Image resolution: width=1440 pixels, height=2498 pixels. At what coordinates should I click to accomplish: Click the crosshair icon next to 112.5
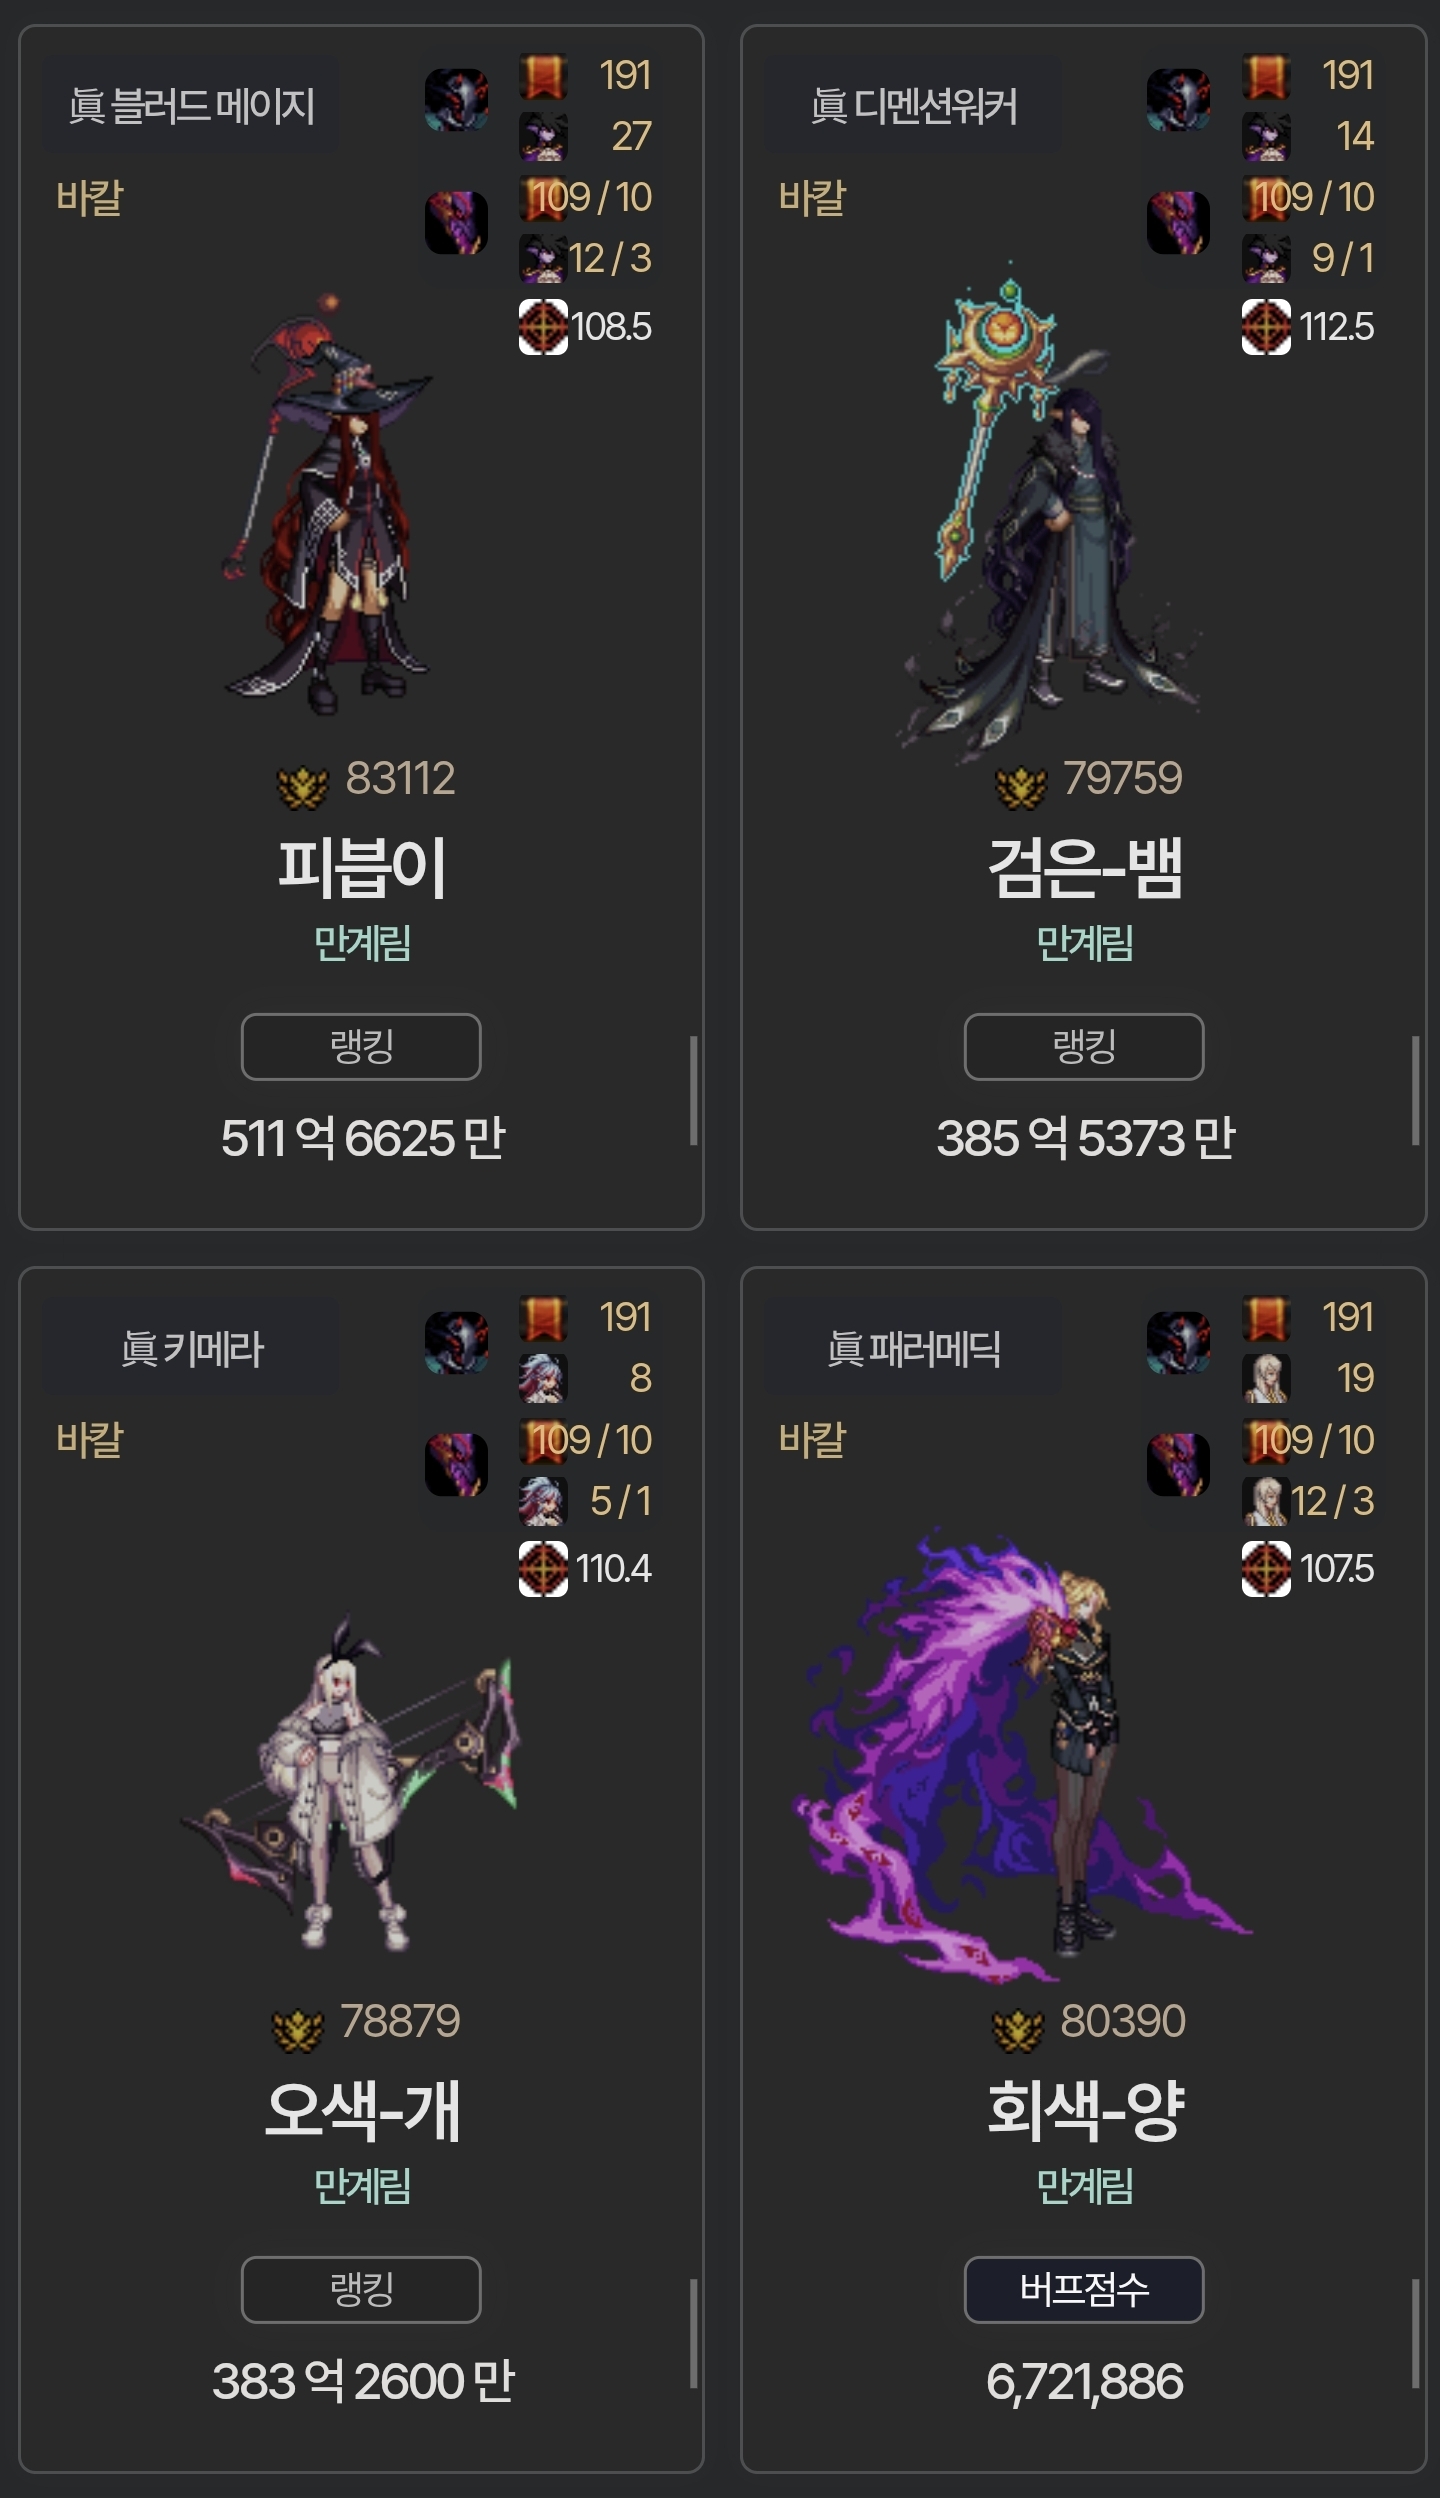coord(1266,327)
